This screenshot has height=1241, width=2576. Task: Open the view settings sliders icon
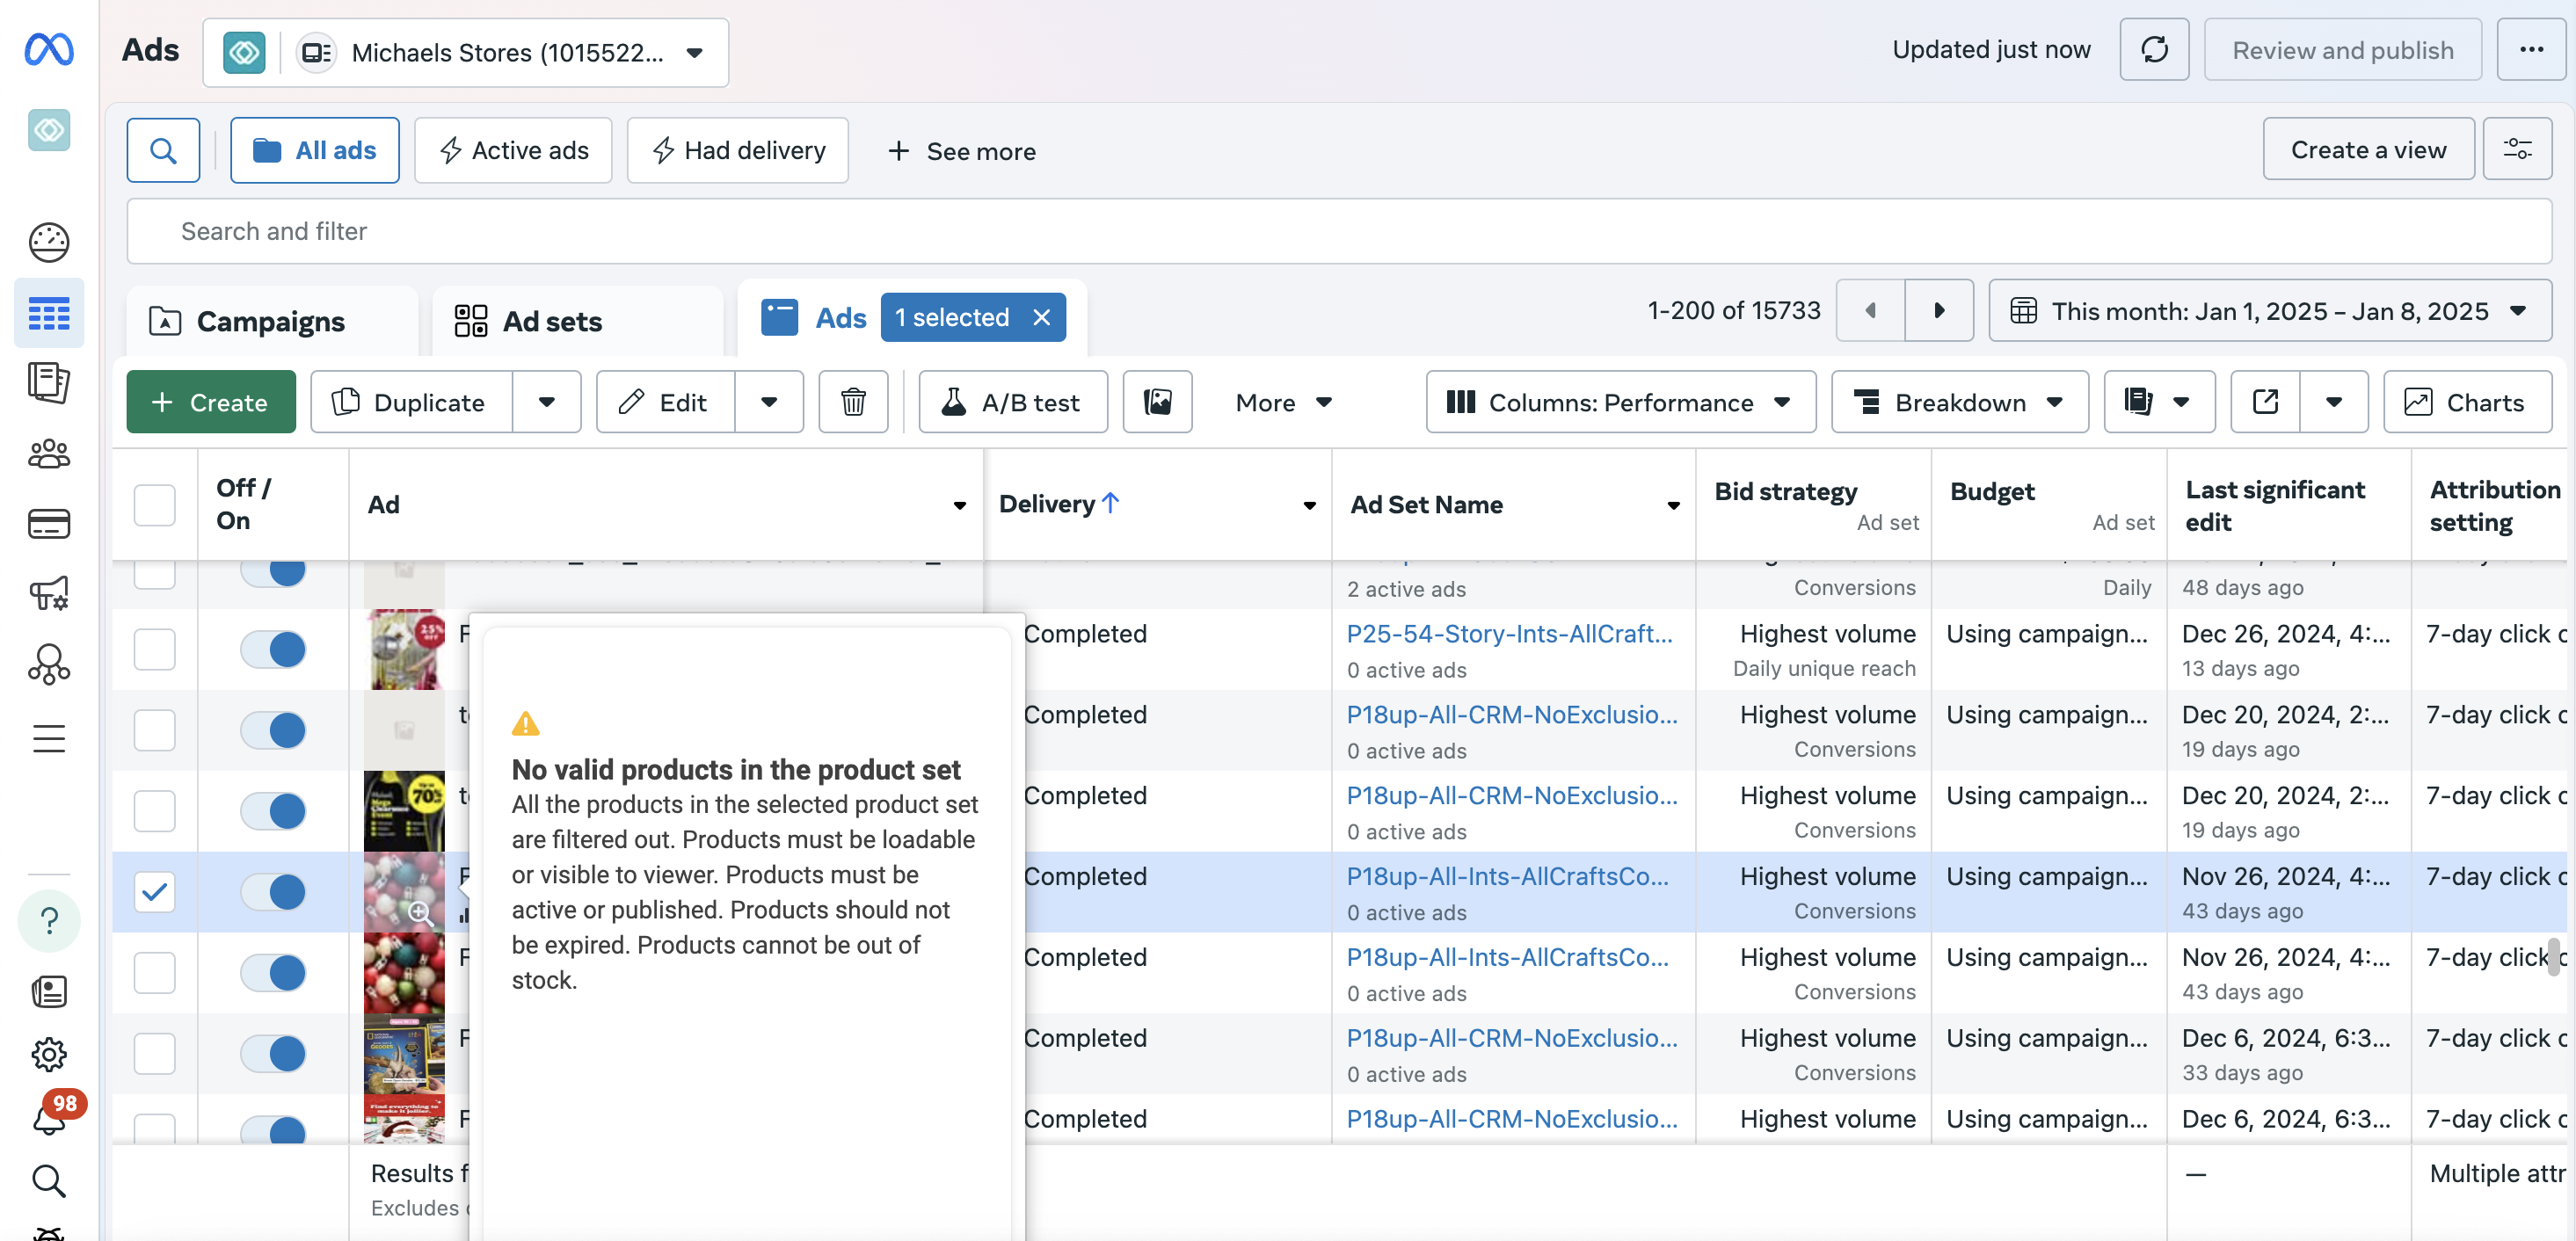[x=2516, y=150]
